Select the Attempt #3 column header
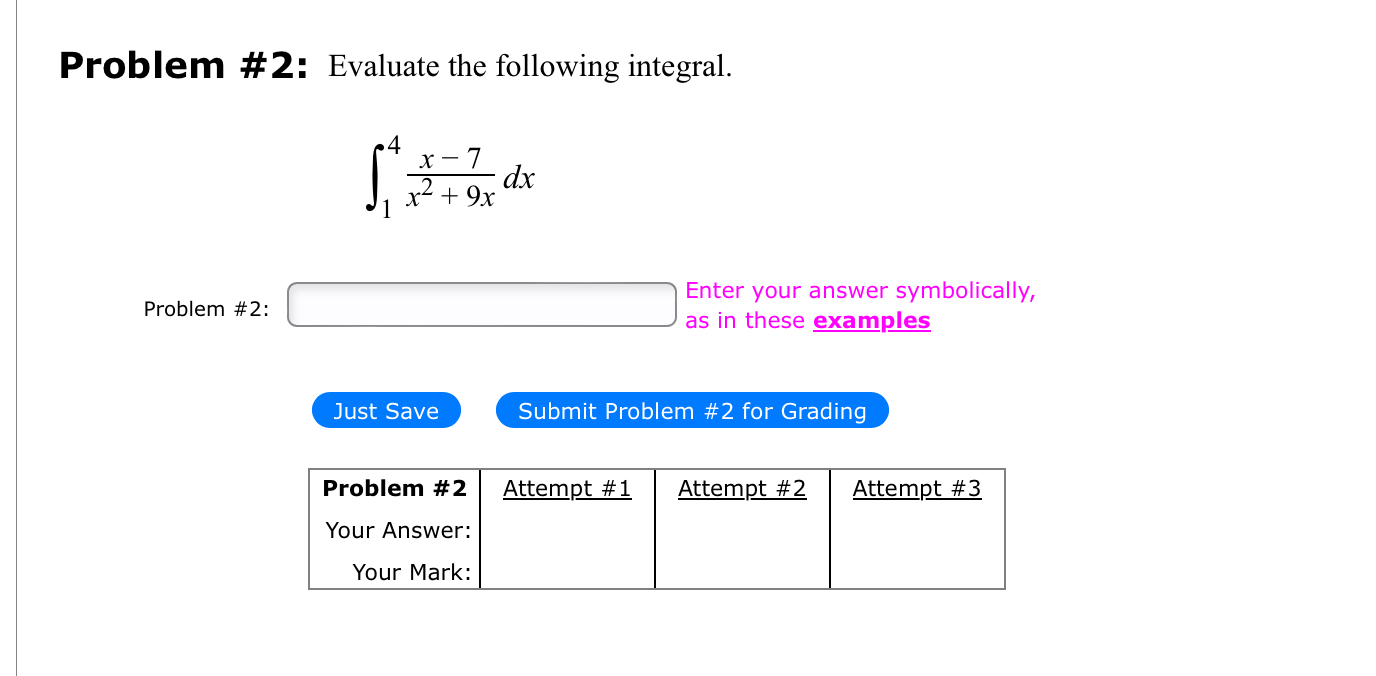 [917, 488]
